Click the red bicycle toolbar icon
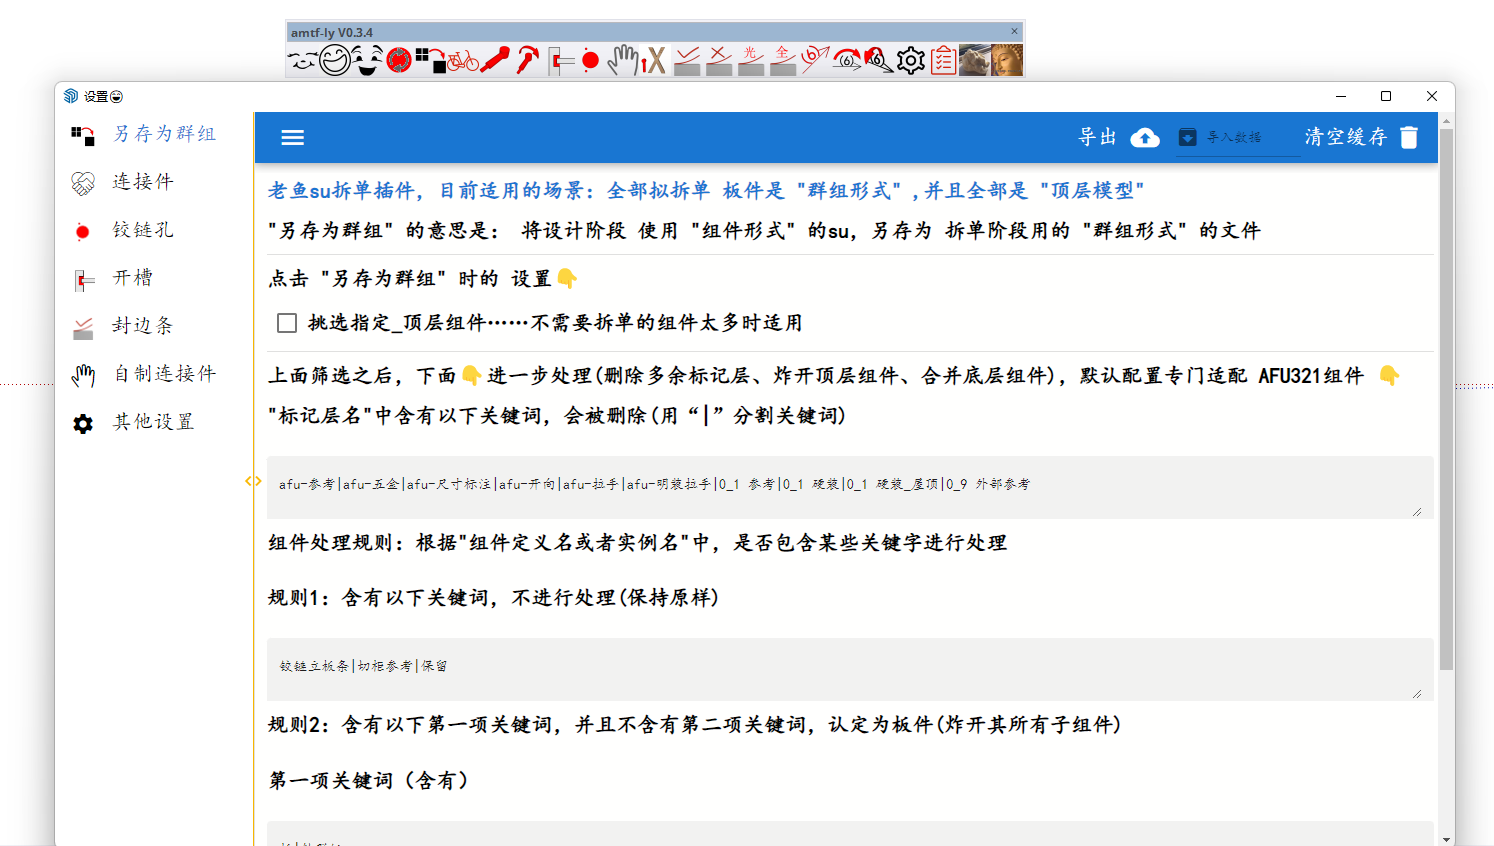 click(462, 61)
